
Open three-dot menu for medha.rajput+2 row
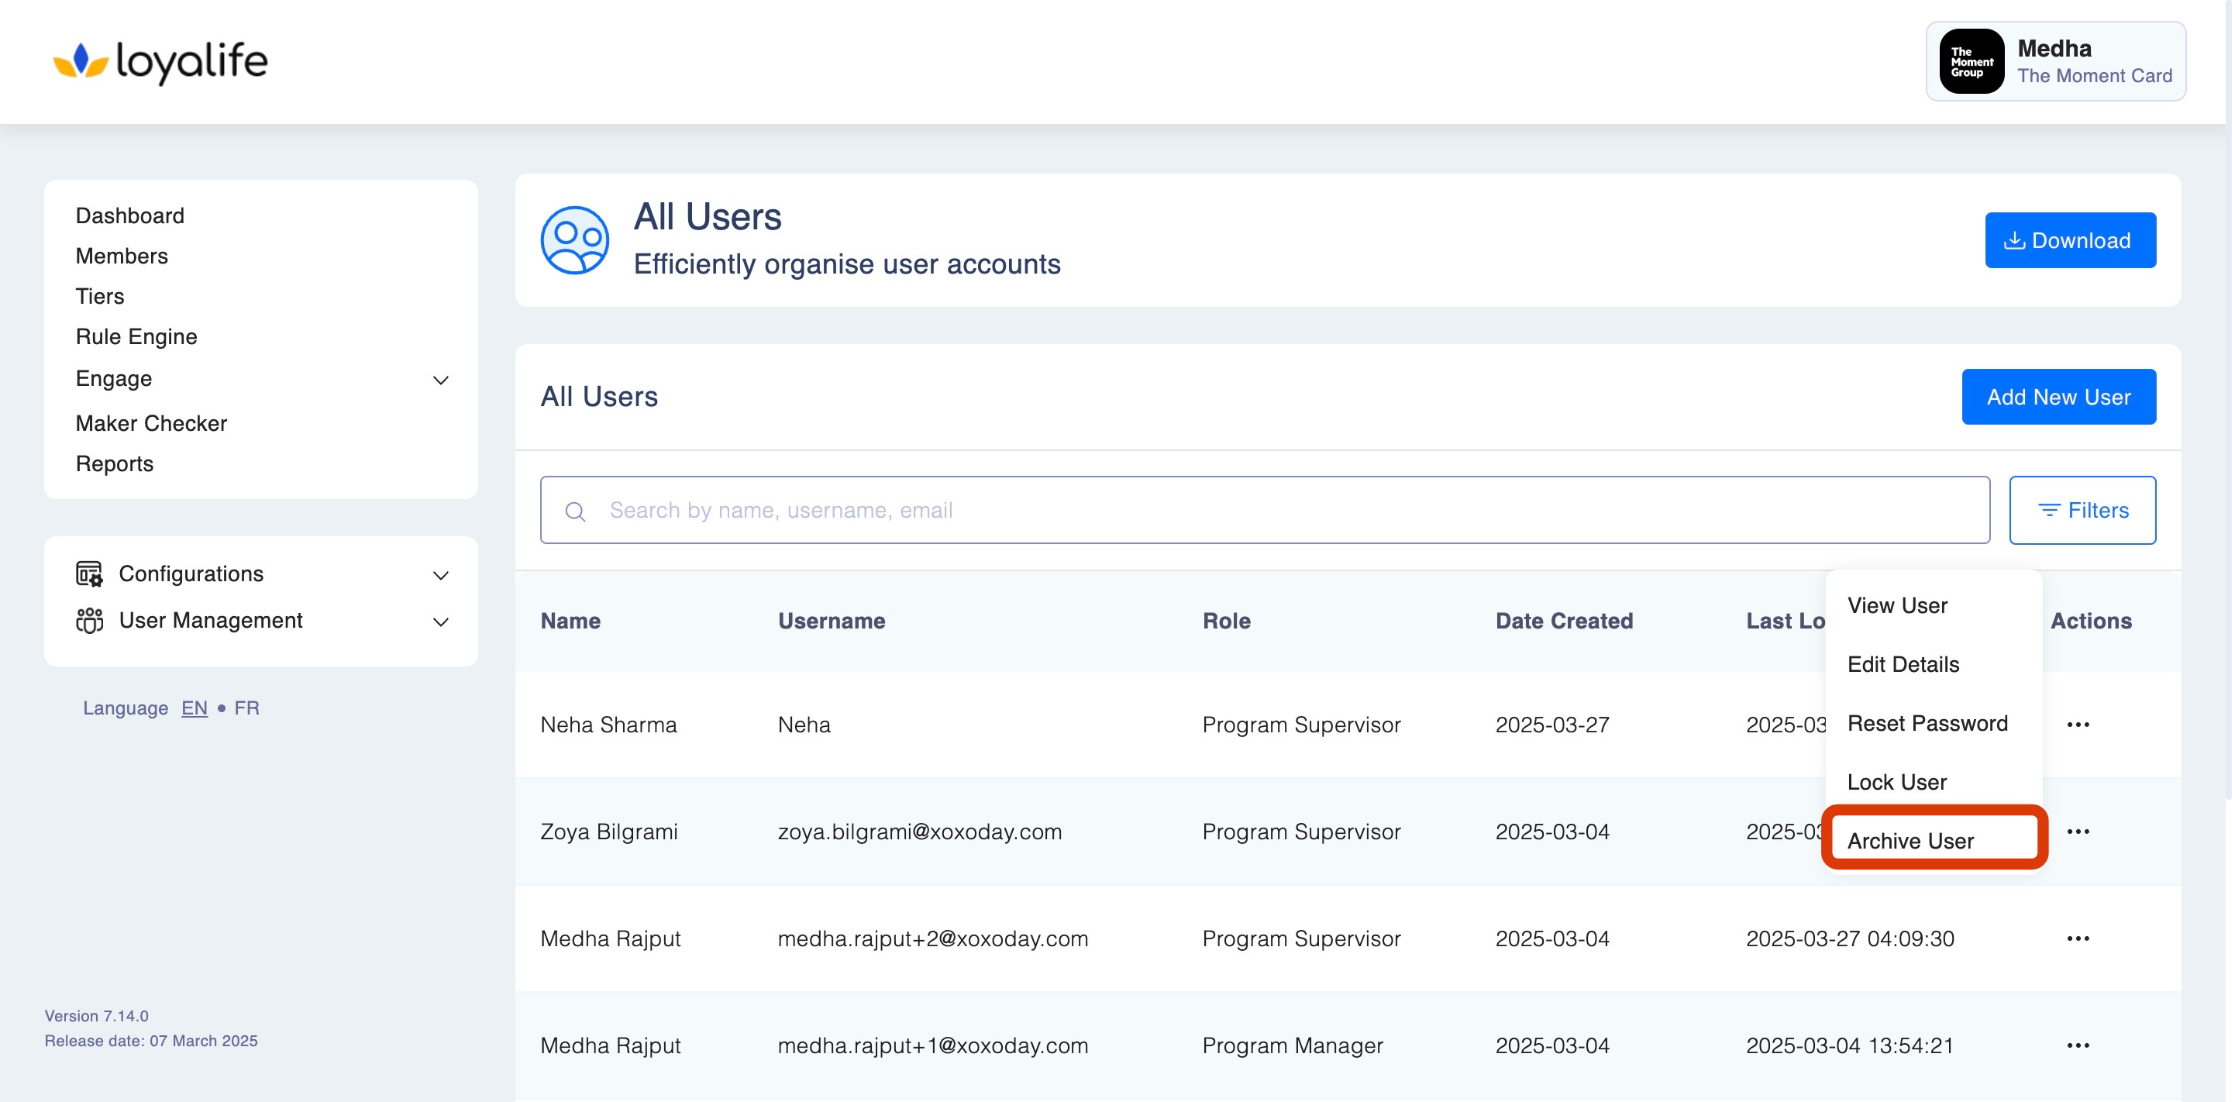coord(2078,939)
